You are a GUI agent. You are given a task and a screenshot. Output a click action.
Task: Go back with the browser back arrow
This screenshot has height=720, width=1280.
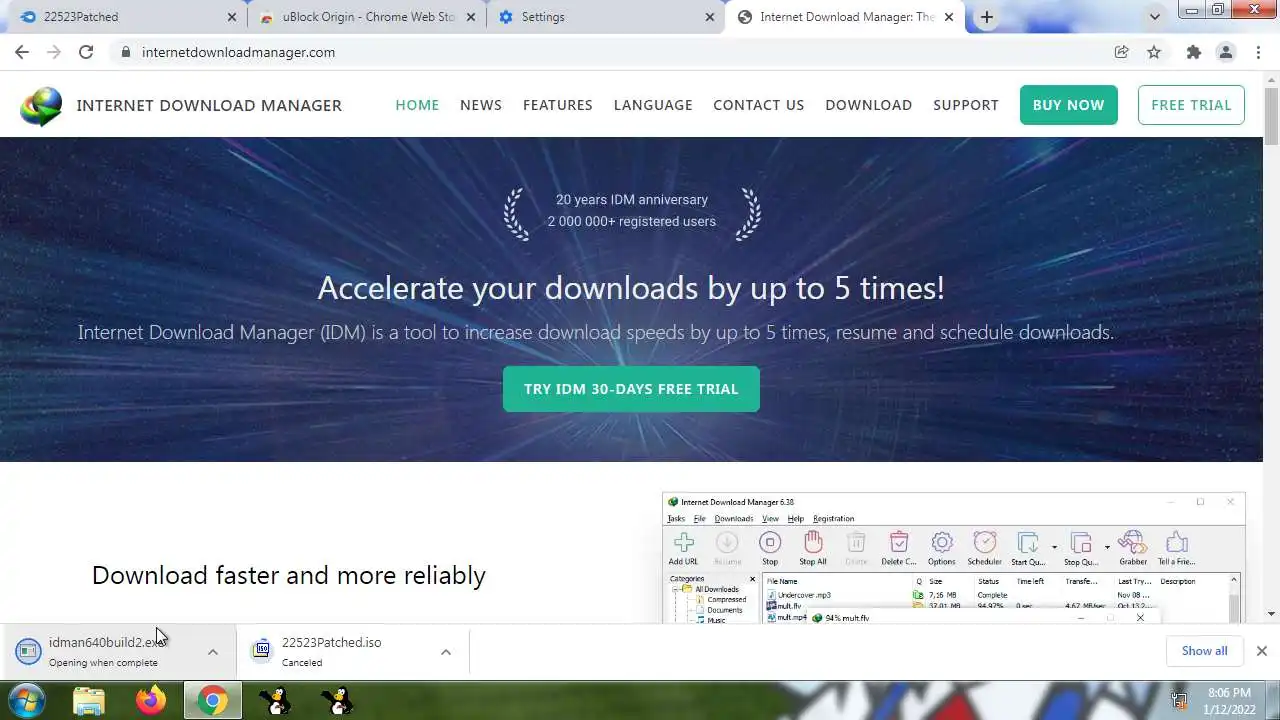(22, 52)
